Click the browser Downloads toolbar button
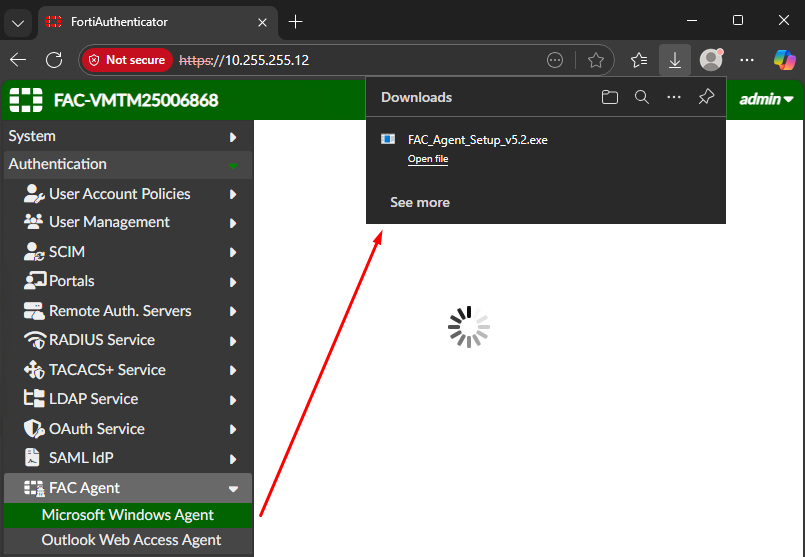805x557 pixels. click(675, 61)
